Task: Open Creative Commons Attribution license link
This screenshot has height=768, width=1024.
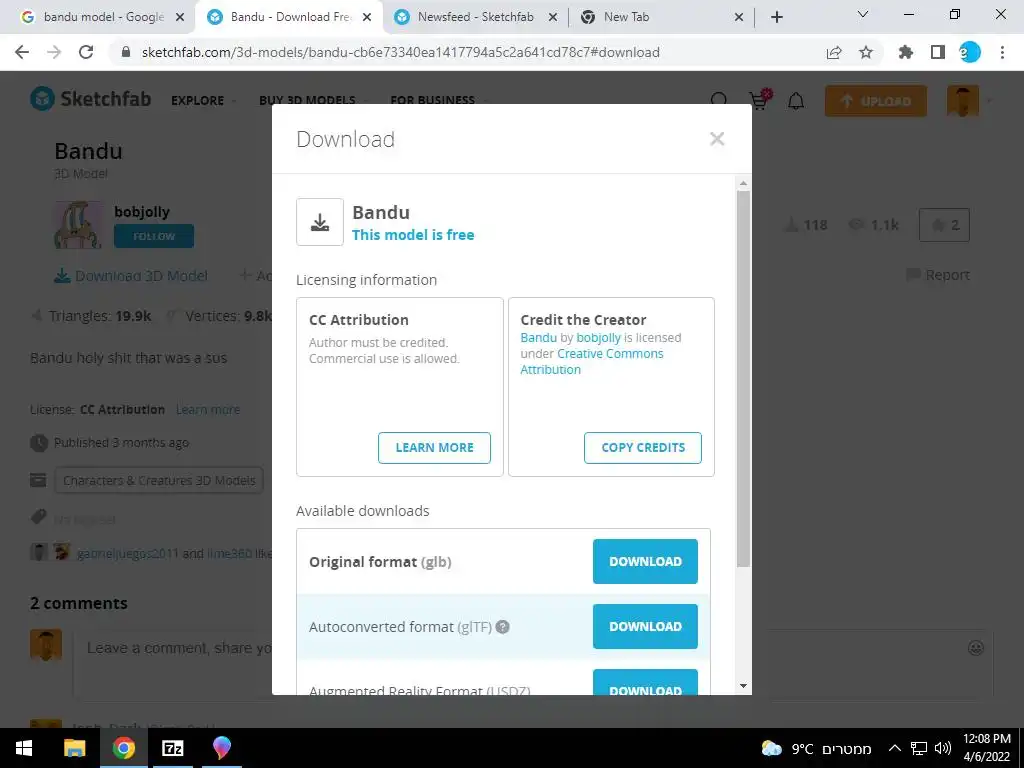Action: tap(592, 361)
